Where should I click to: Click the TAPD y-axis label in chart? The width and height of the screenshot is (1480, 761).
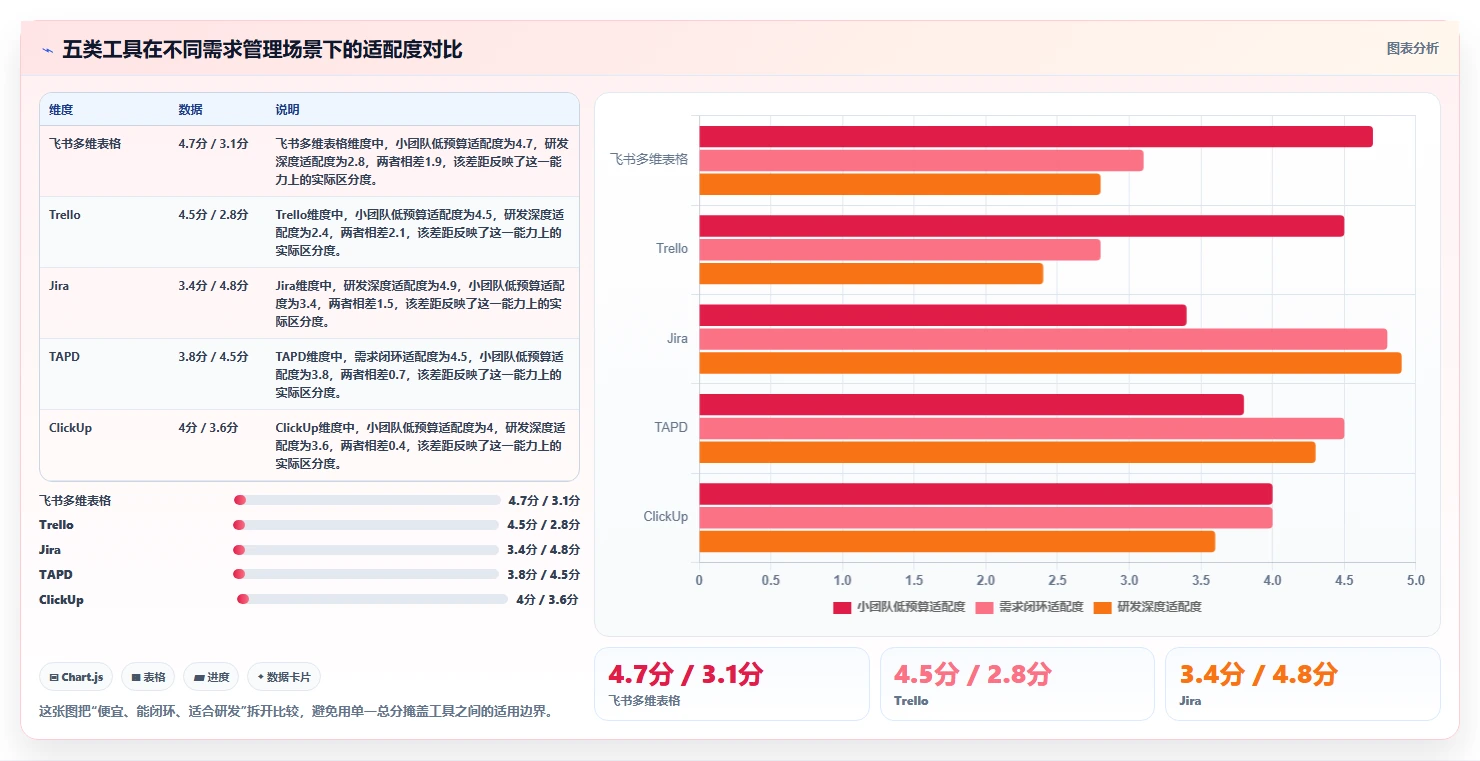[671, 427]
